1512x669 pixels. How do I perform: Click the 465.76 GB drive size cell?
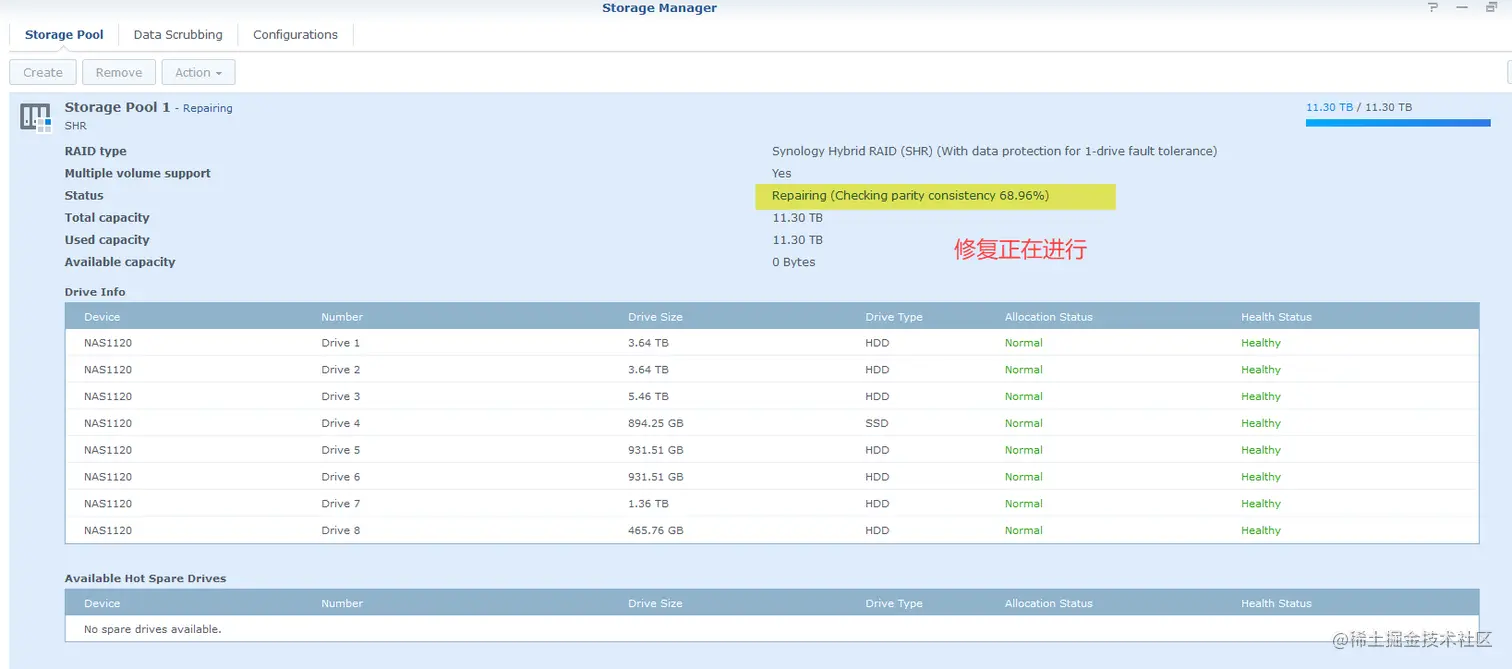pos(655,531)
